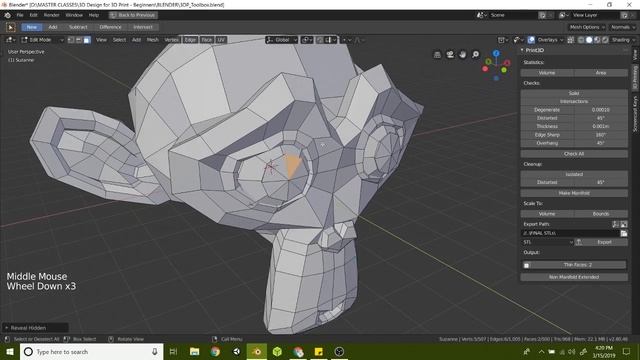The width and height of the screenshot is (640, 360).
Task: Open the Overlays dropdown
Action: [x=551, y=40]
